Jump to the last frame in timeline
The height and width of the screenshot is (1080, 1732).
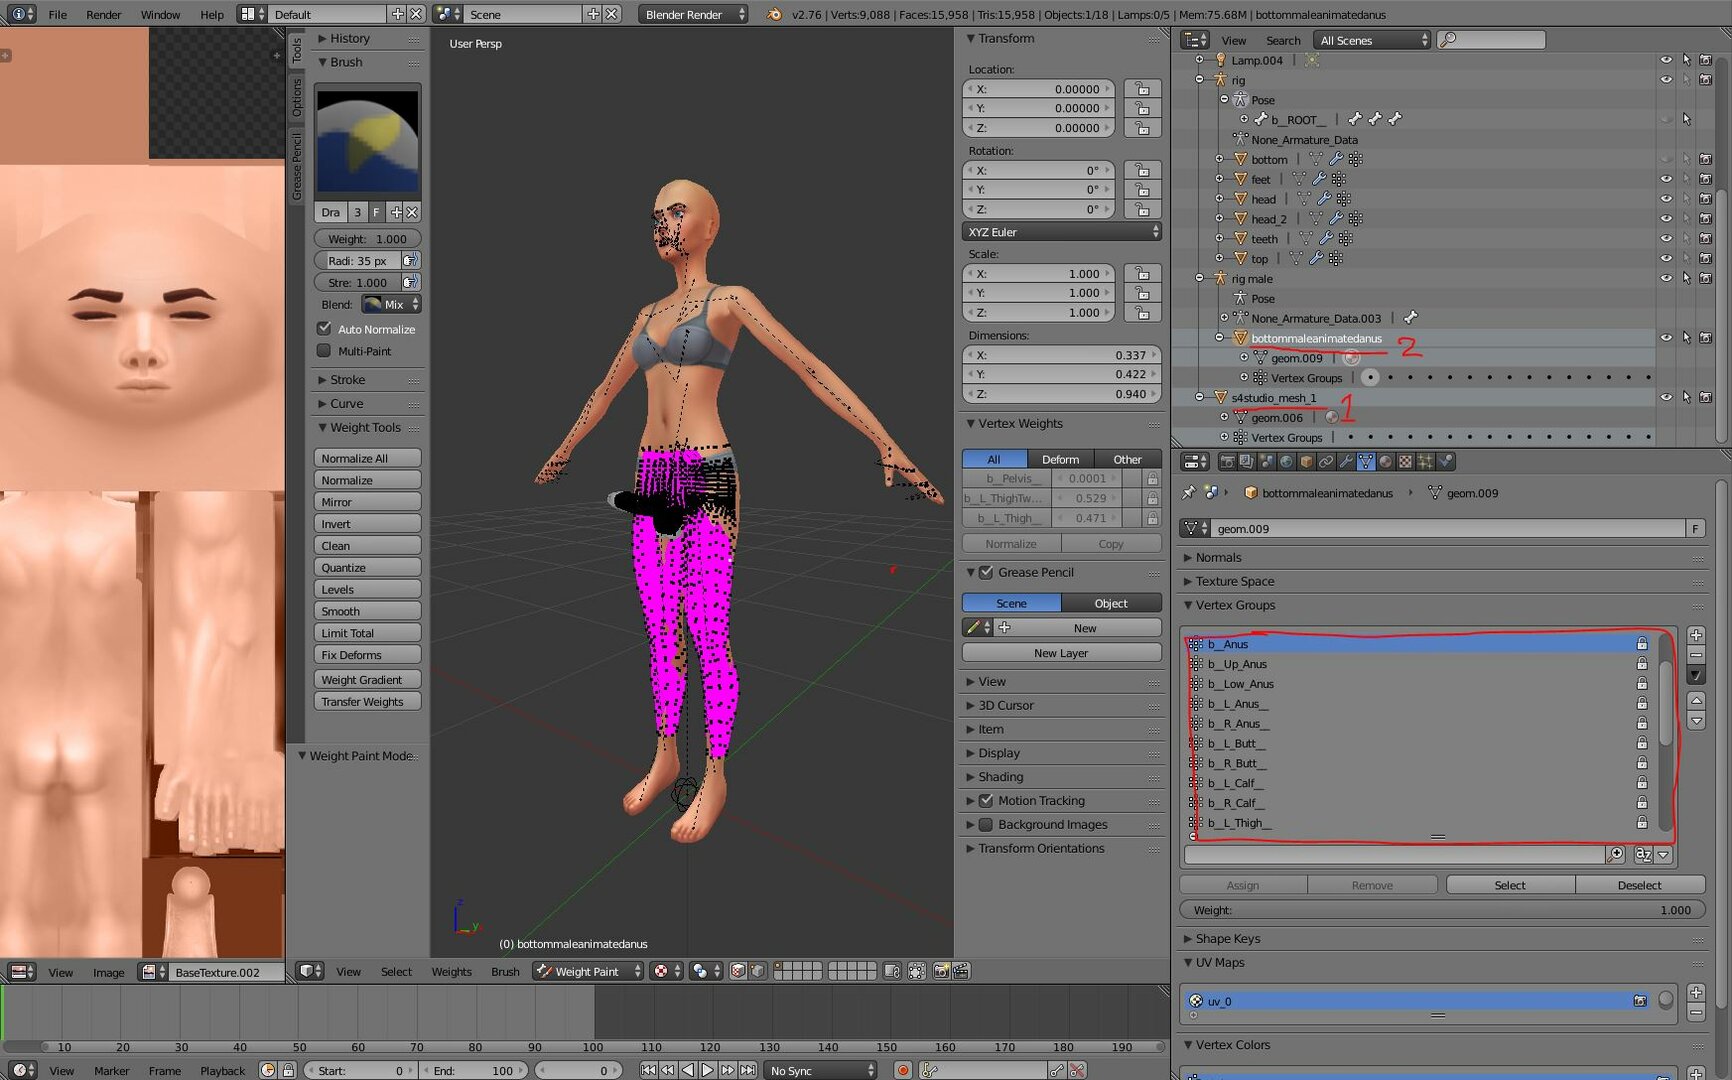pos(747,1070)
